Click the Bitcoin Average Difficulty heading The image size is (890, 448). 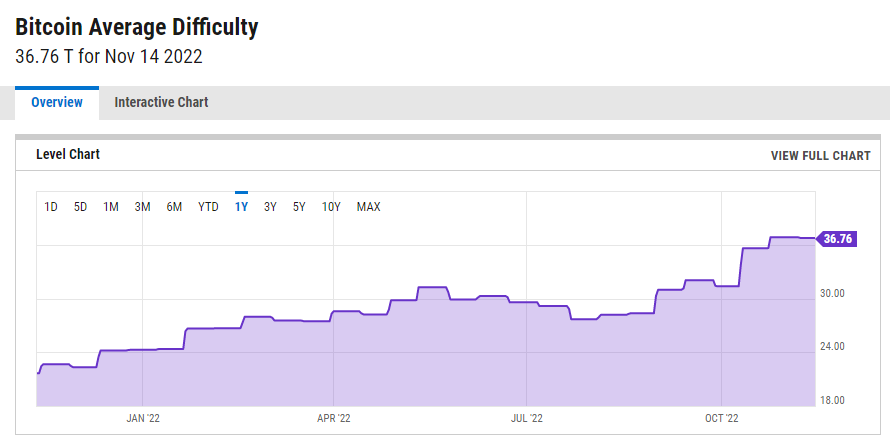click(x=137, y=27)
